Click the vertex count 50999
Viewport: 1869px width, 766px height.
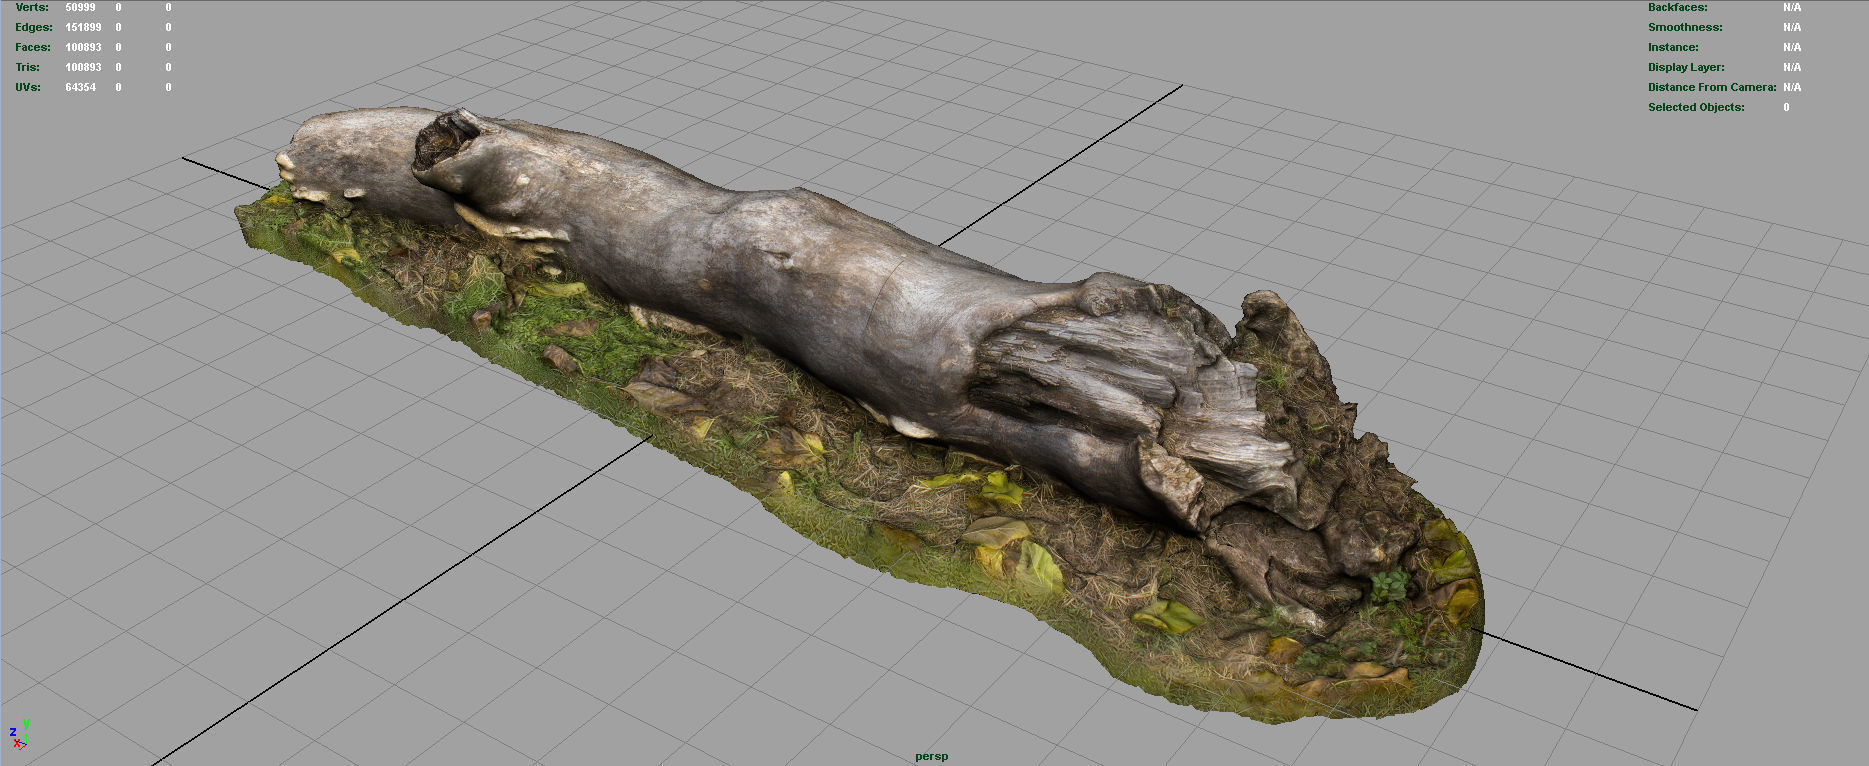tap(81, 7)
